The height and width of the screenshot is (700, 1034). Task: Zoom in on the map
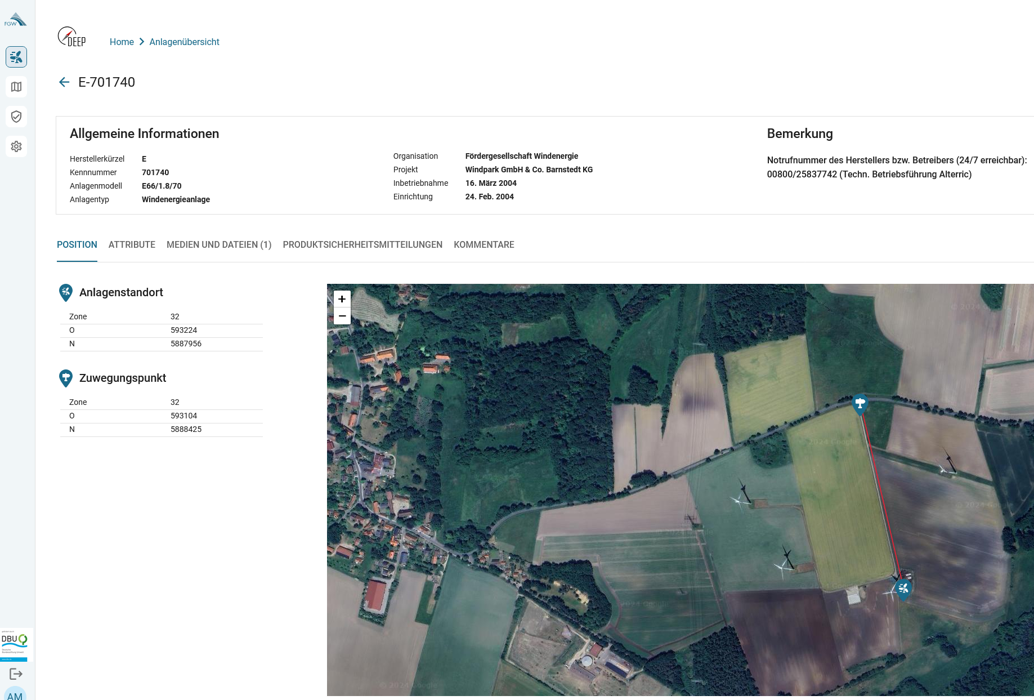[342, 299]
